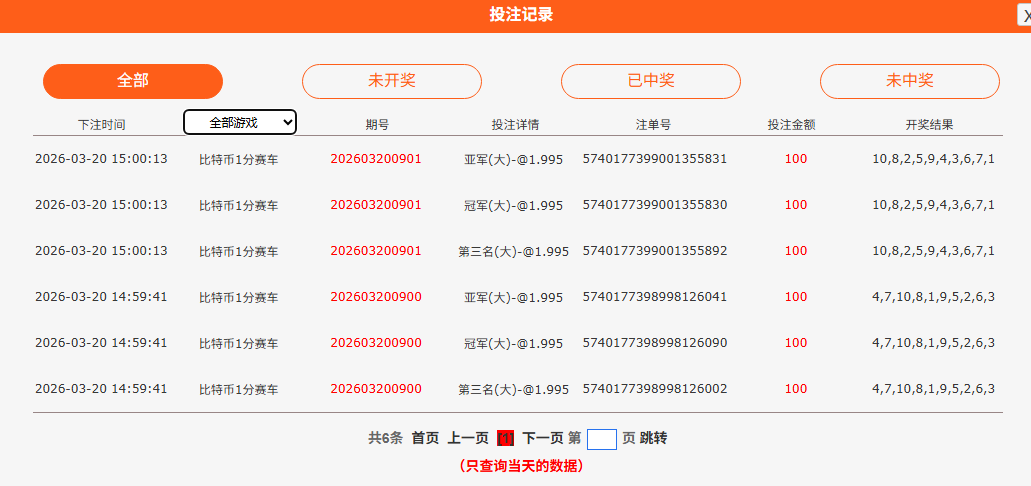This screenshot has height=486, width=1031.
Task: Click 期号 202603200900 in the last row
Action: click(x=376, y=389)
